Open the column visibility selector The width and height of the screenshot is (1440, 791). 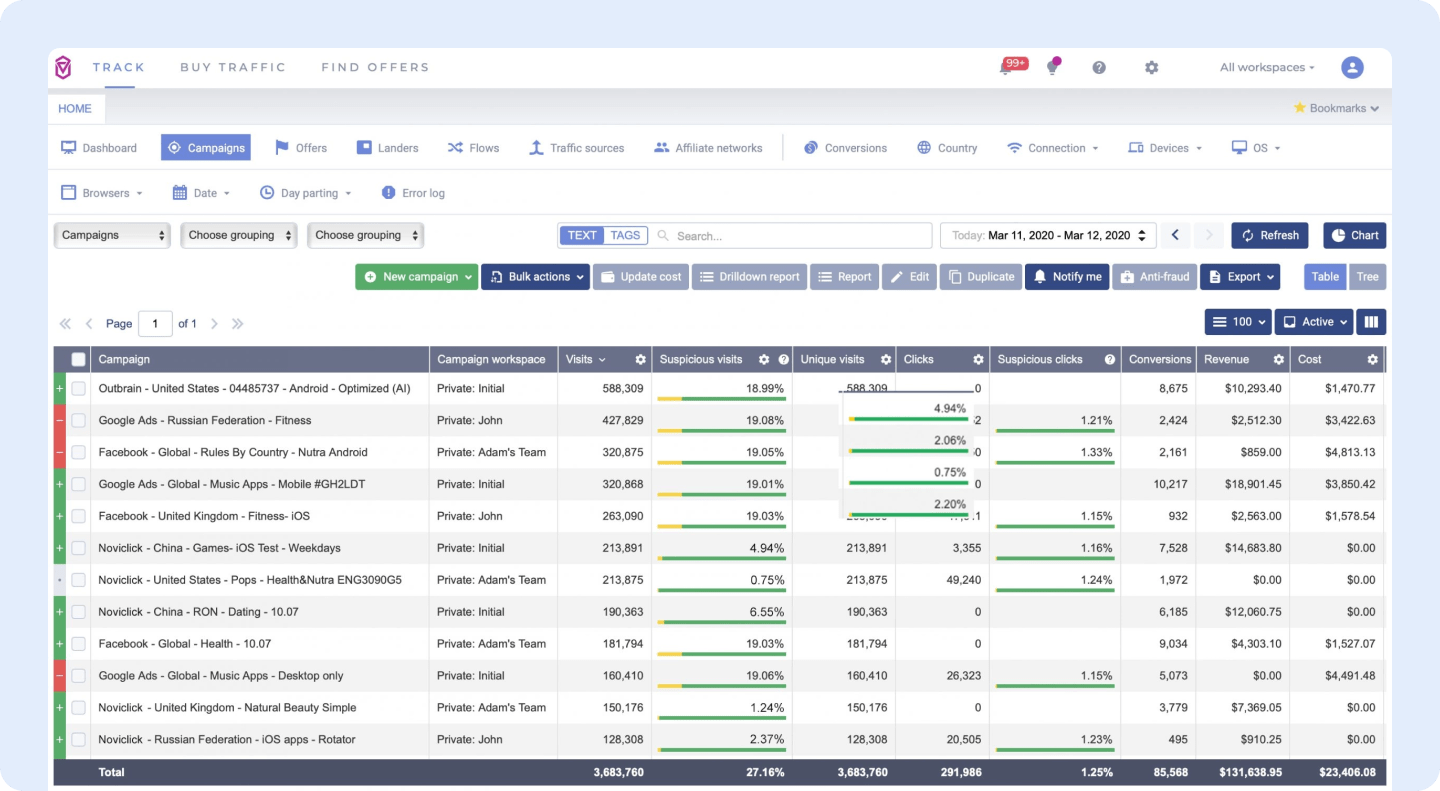(x=1371, y=321)
